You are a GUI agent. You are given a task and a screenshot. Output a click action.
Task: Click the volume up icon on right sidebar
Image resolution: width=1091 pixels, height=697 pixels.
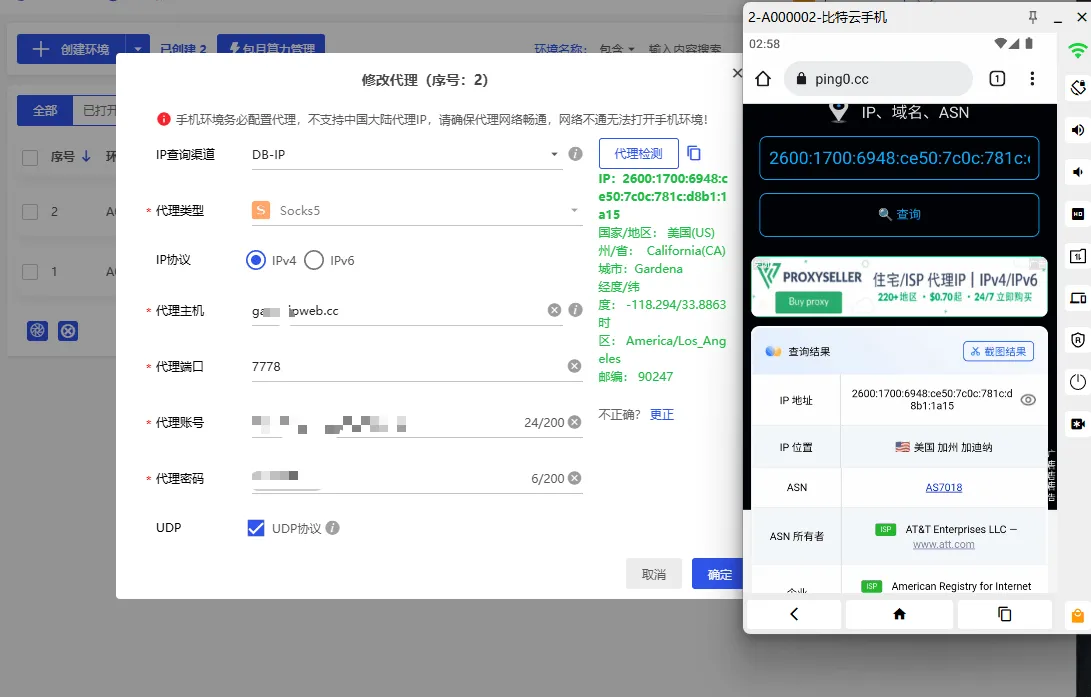click(1077, 130)
